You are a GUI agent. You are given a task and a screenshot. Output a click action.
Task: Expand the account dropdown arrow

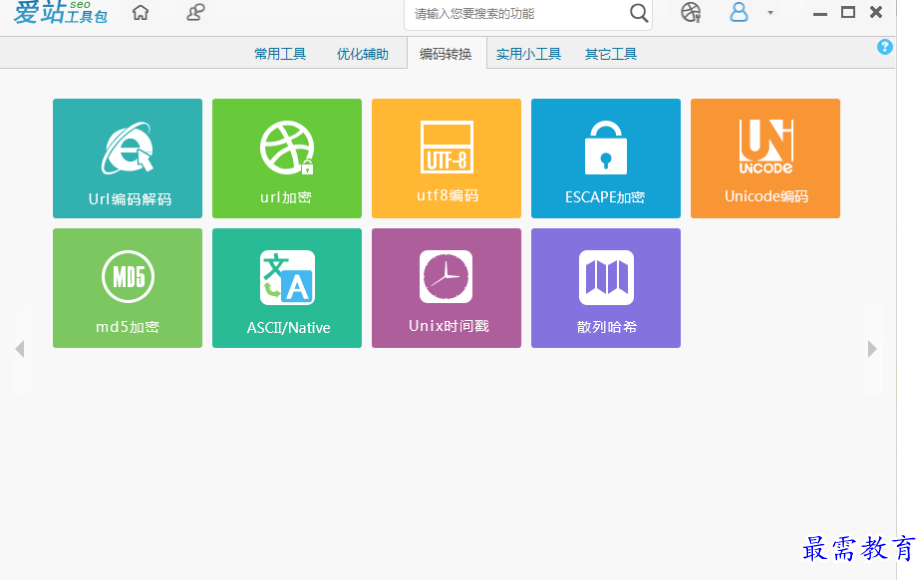click(x=770, y=13)
